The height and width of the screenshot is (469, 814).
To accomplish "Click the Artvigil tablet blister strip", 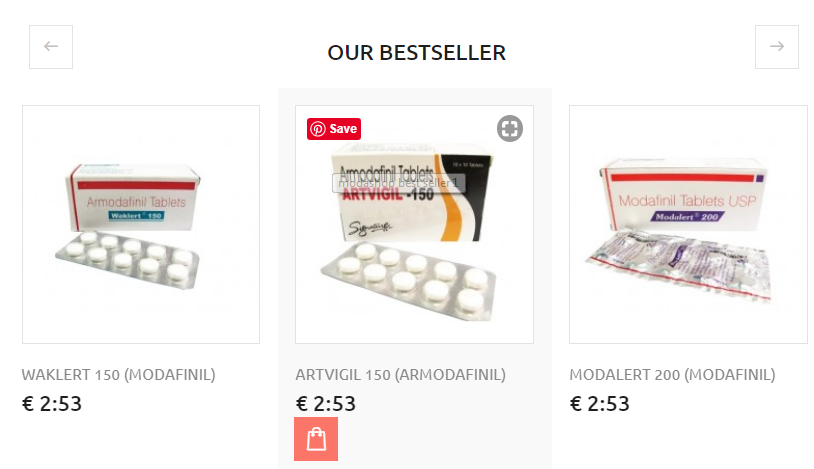I will 409,280.
